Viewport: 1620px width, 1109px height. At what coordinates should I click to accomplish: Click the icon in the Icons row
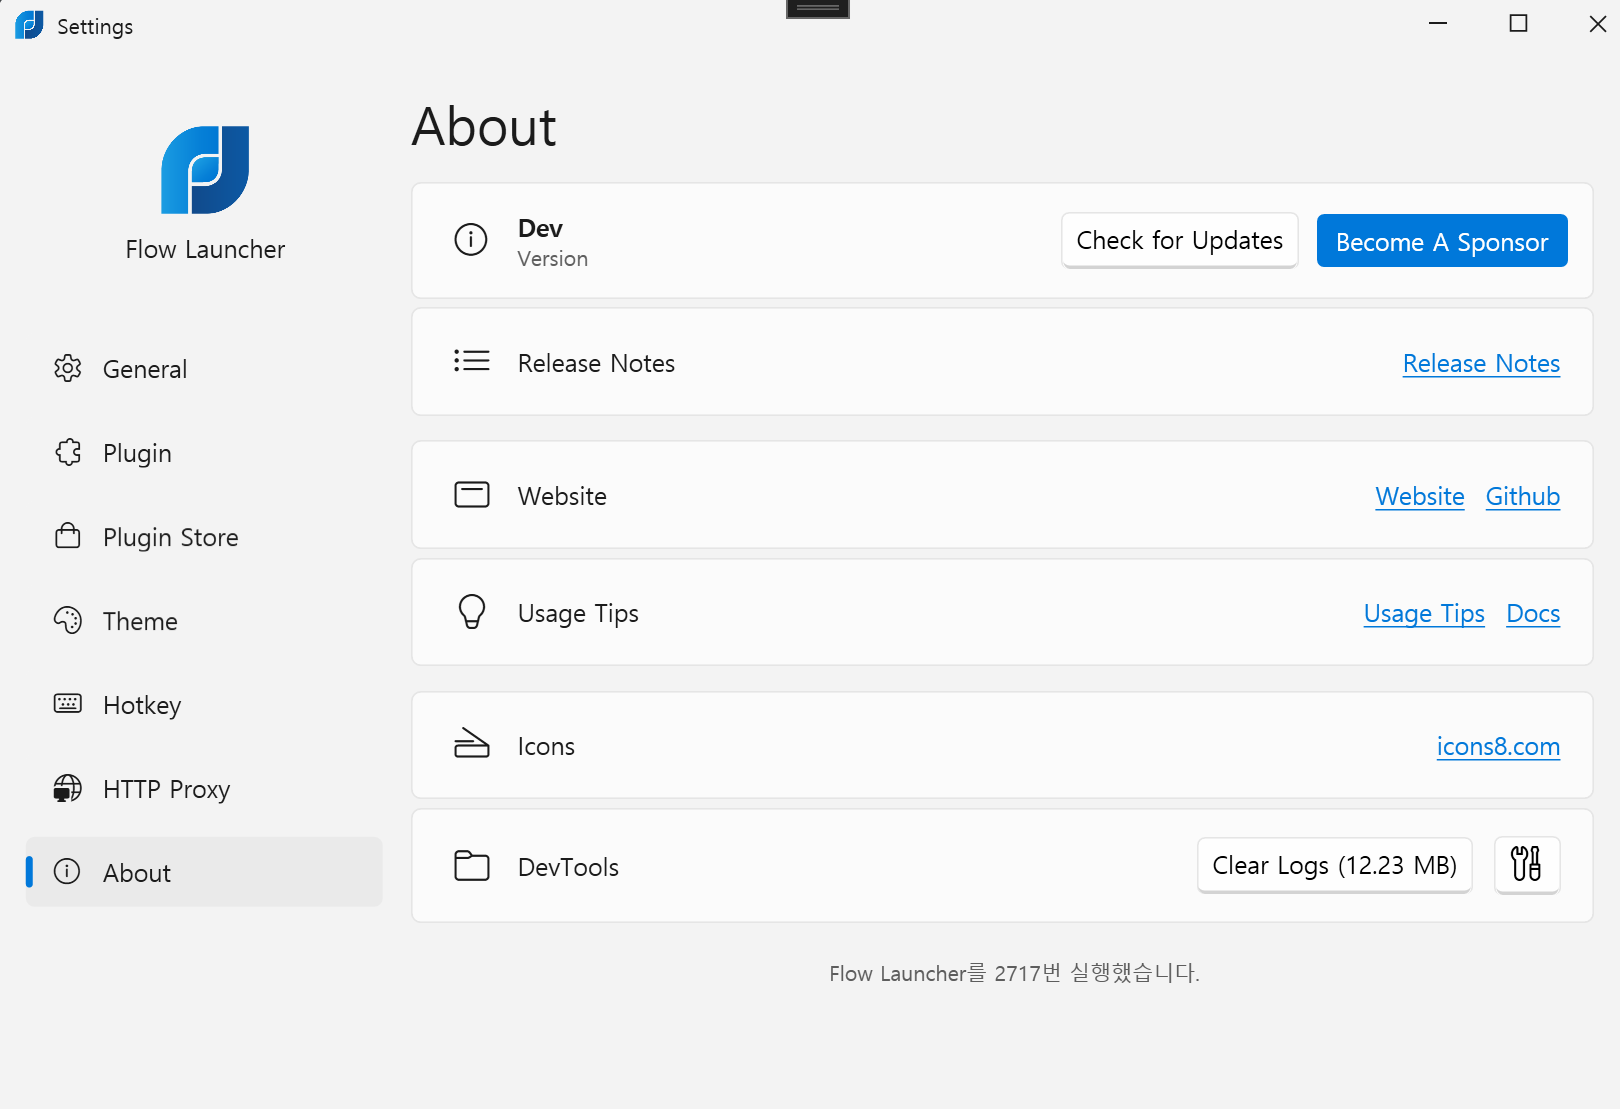click(x=472, y=743)
